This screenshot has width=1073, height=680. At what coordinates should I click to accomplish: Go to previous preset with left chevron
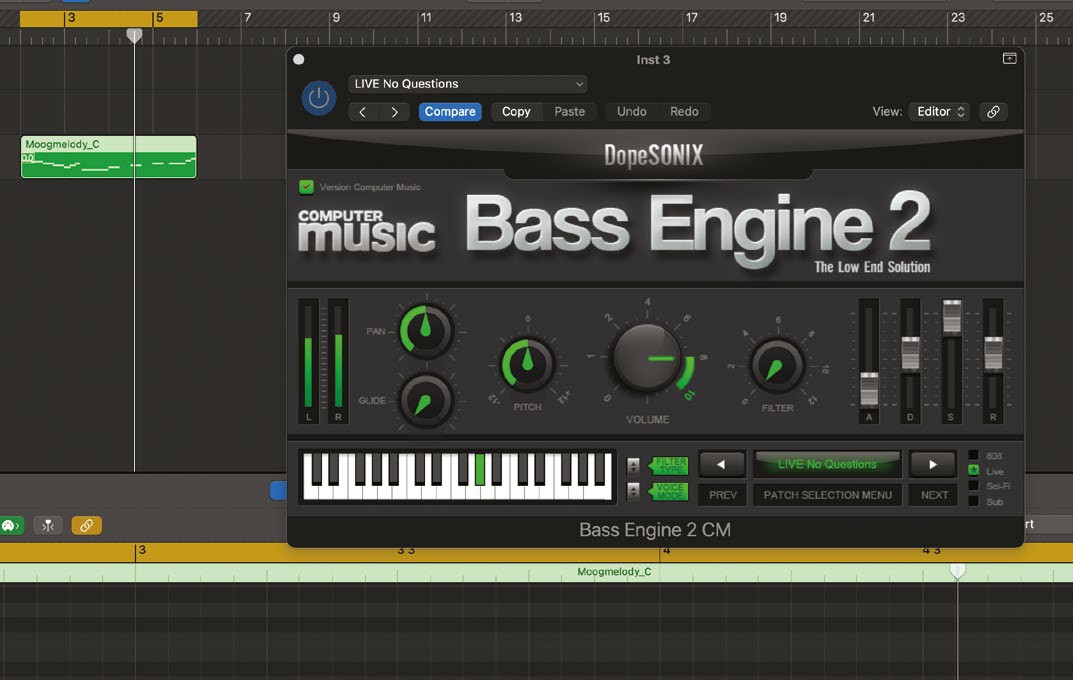pos(363,112)
